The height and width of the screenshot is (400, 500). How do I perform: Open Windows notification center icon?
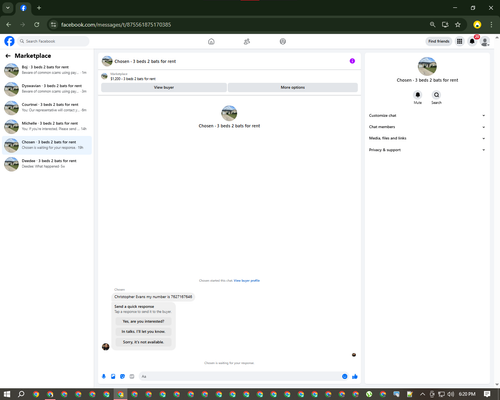point(487,394)
